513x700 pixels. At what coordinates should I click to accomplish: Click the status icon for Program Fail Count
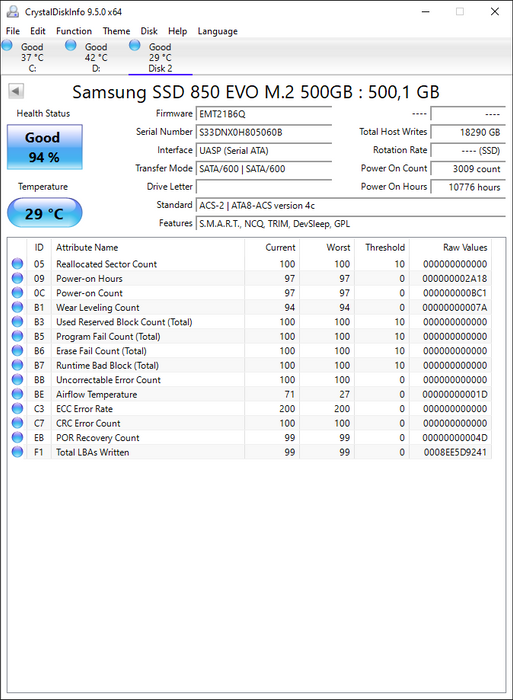[17, 336]
